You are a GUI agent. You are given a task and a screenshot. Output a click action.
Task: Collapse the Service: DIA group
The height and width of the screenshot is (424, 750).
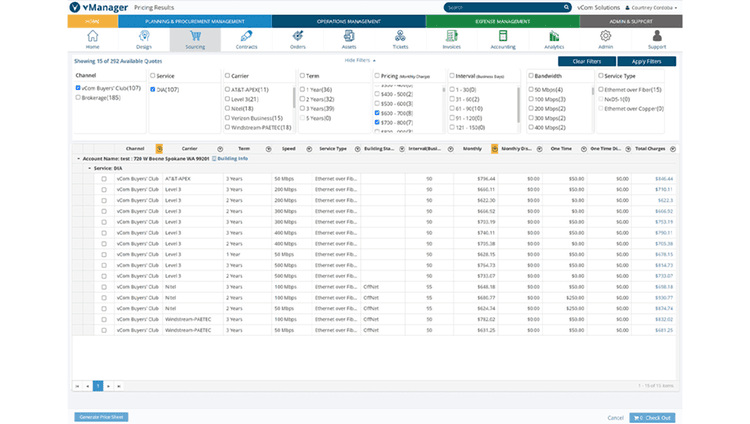pos(89,168)
